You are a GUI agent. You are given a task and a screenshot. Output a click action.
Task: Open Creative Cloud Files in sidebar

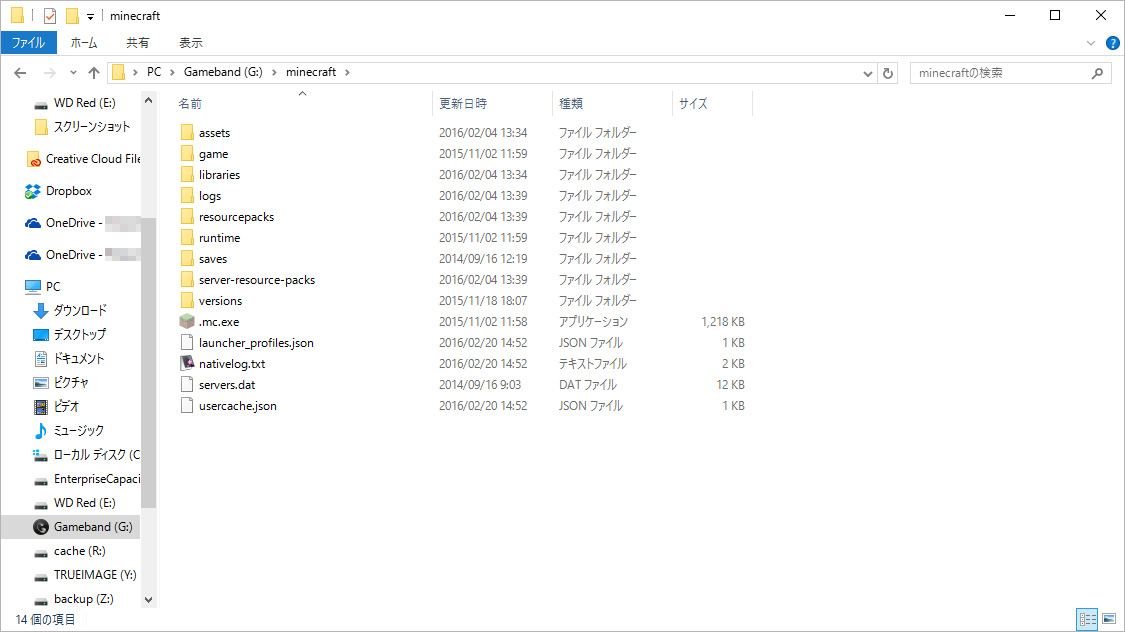point(83,159)
